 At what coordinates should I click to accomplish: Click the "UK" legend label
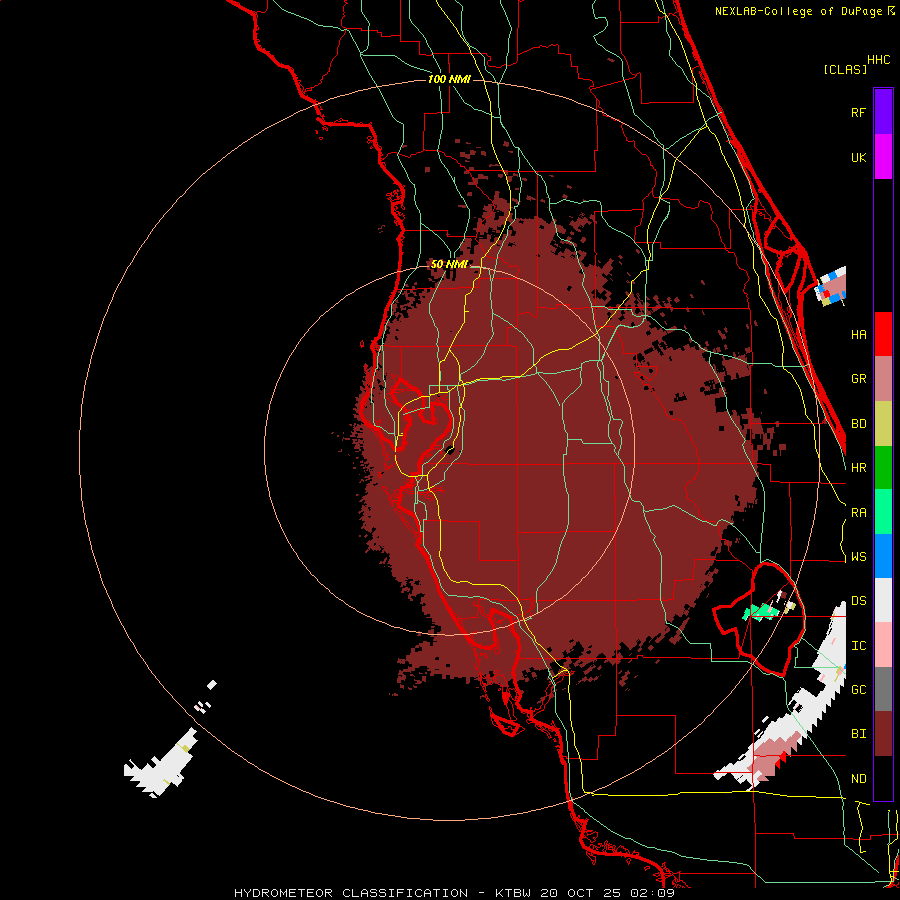tap(858, 157)
